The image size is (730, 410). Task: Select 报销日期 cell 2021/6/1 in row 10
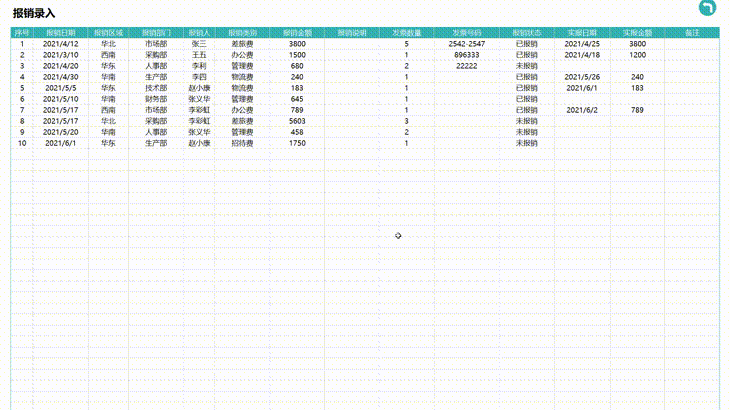[61, 143]
